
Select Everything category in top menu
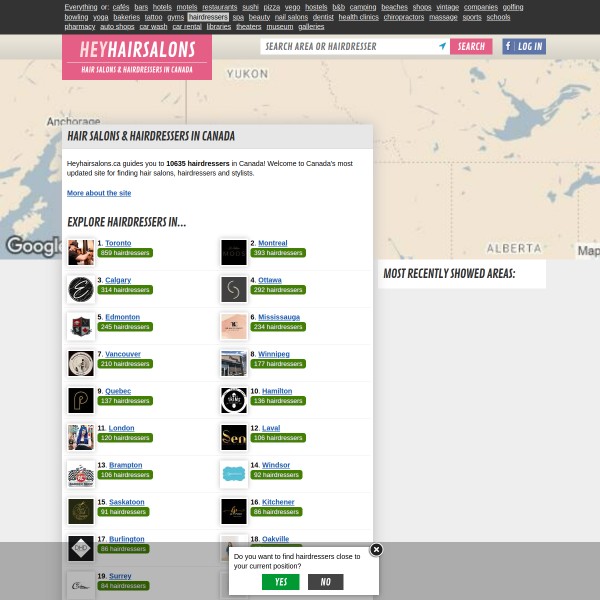[x=81, y=7]
